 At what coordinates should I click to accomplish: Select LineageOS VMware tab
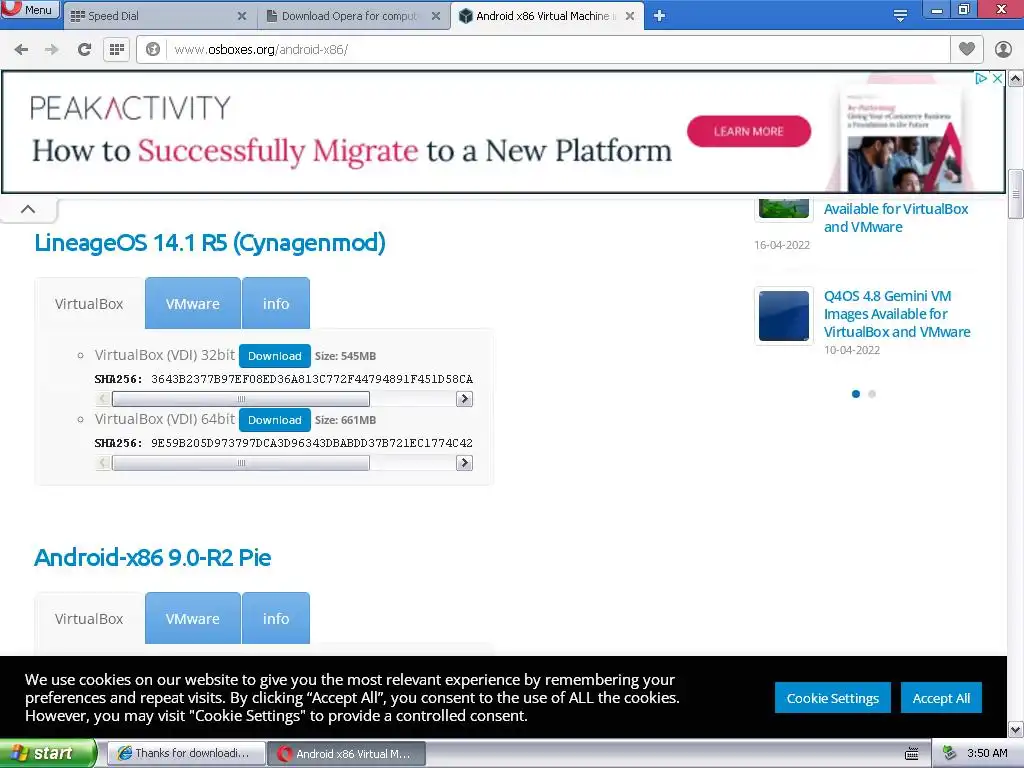click(193, 304)
